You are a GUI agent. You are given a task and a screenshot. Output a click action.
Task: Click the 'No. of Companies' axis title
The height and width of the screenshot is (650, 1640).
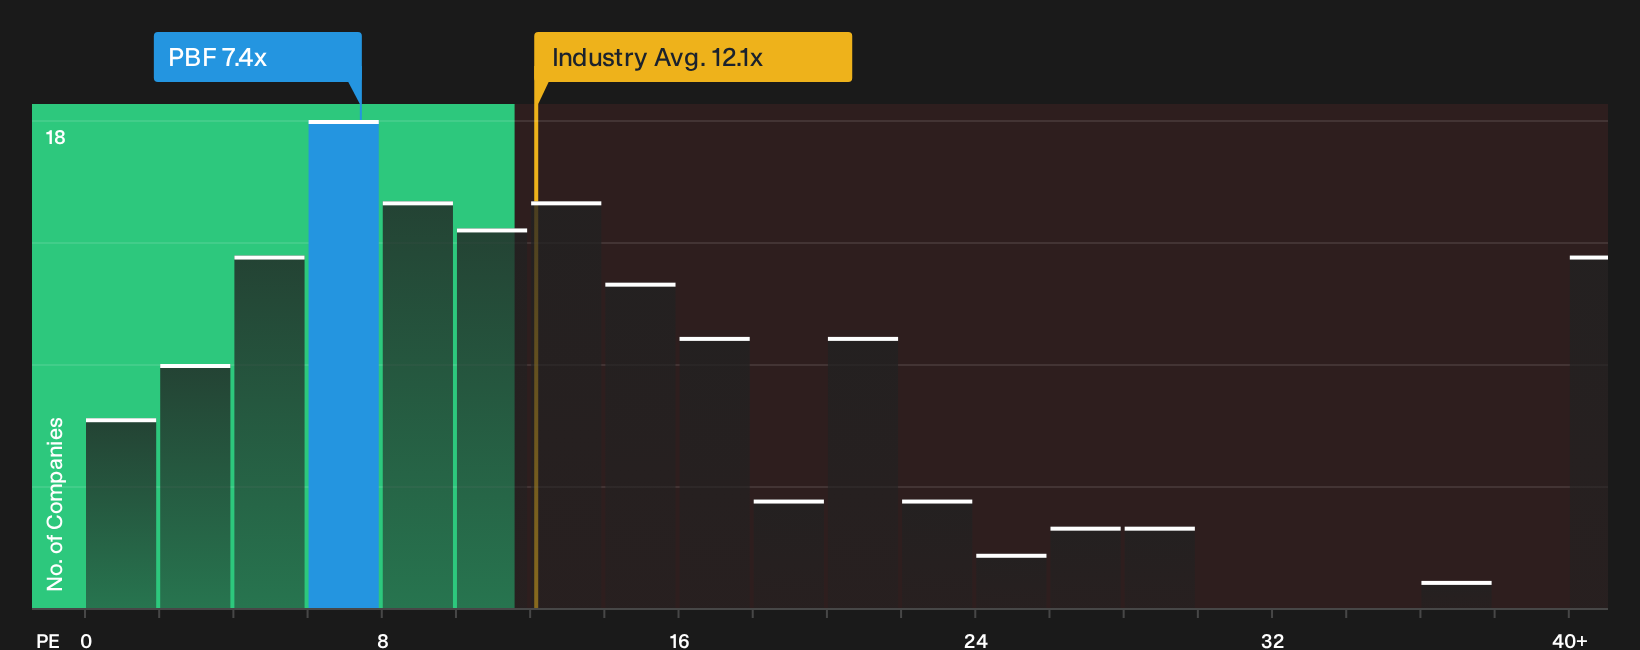point(55,503)
